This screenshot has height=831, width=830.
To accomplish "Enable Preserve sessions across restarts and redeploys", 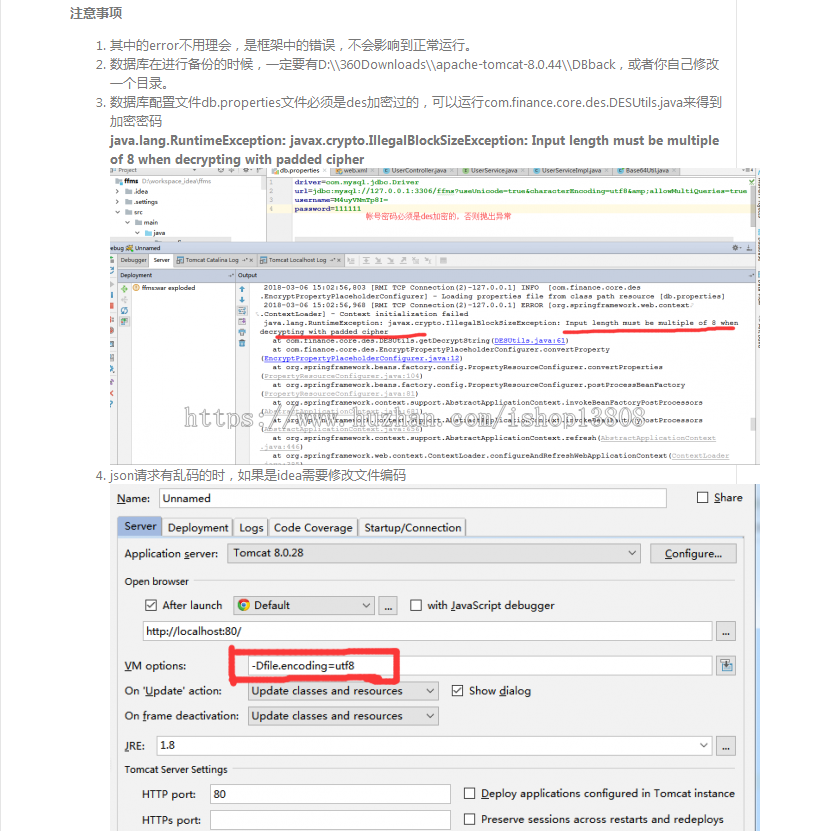I will [469, 819].
